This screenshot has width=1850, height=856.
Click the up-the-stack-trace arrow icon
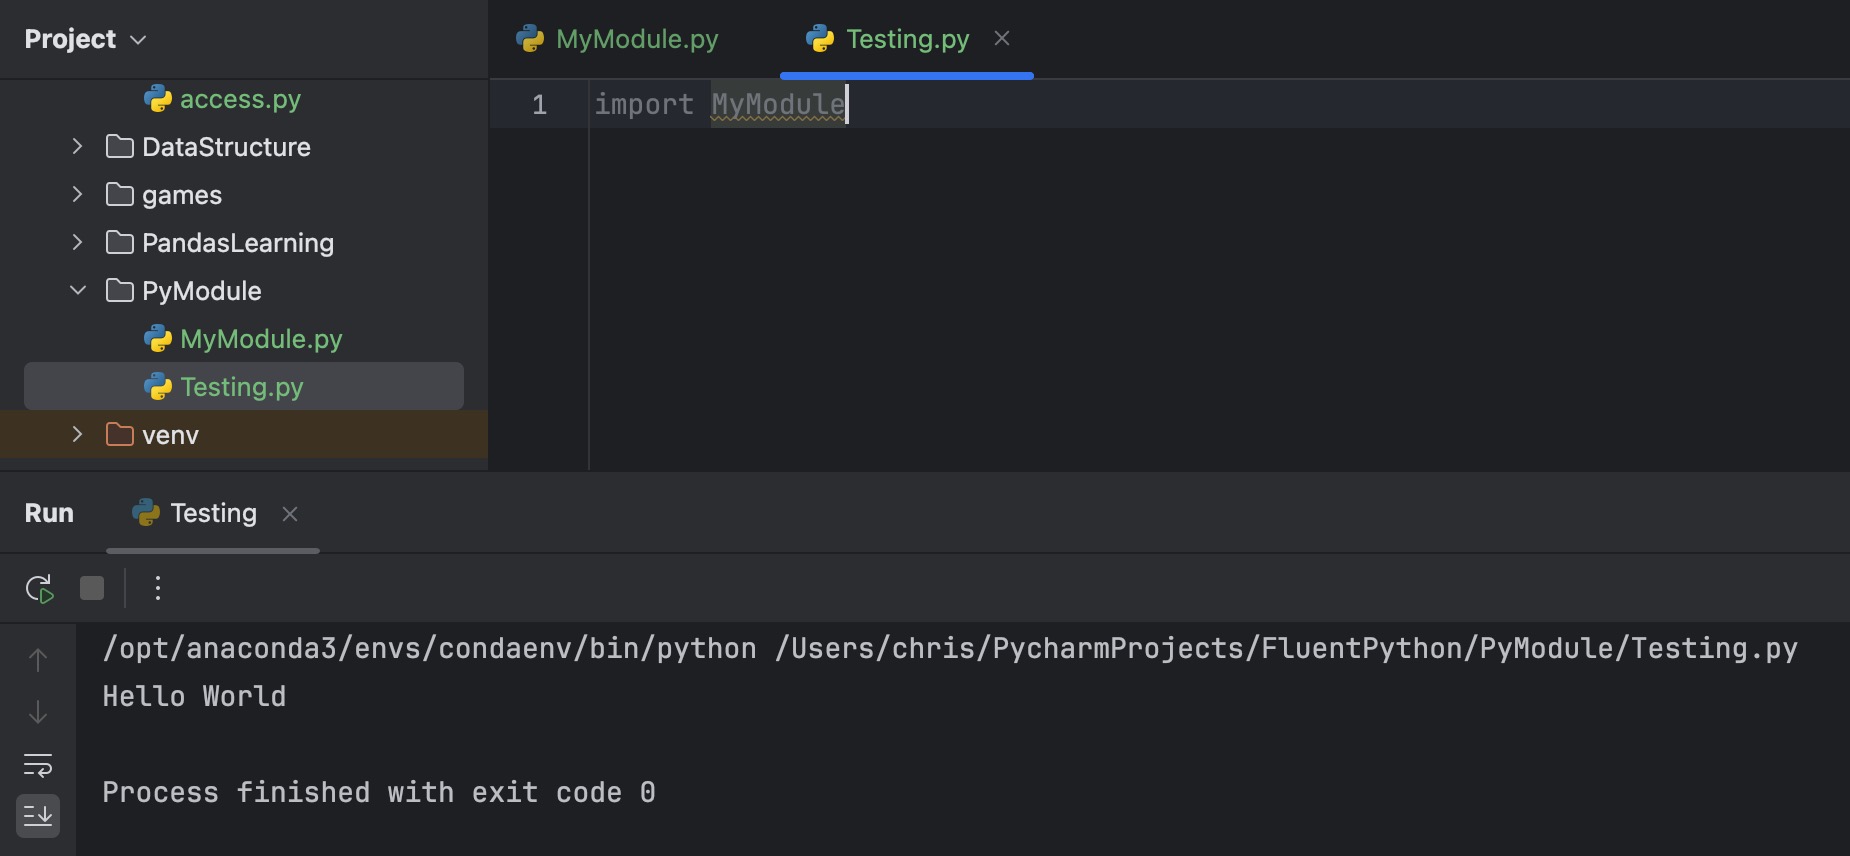(38, 660)
